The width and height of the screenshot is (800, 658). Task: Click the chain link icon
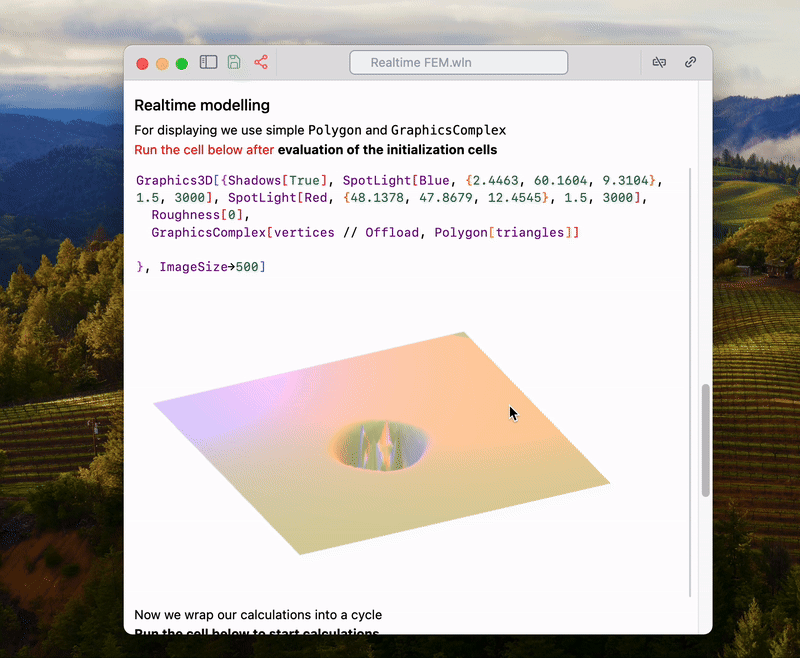[x=690, y=62]
